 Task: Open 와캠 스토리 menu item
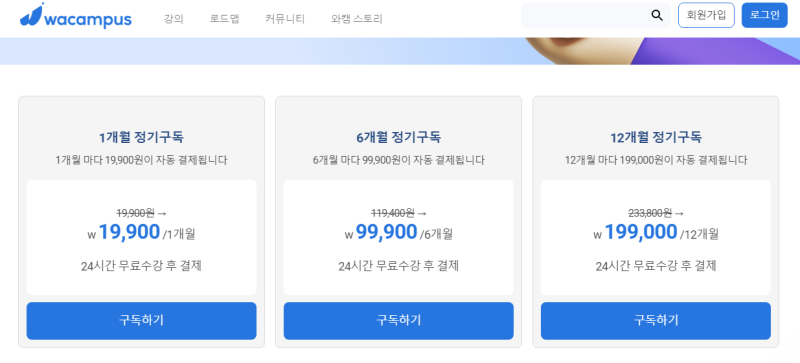coord(357,19)
